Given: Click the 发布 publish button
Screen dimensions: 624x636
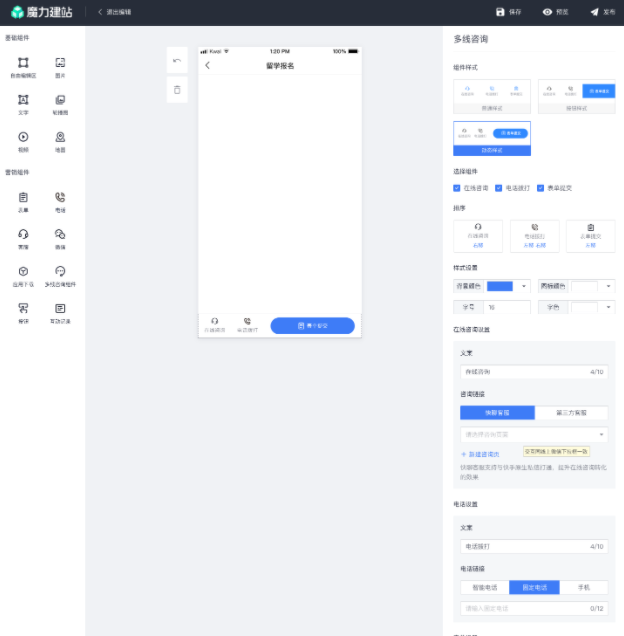Looking at the screenshot, I should coord(602,12).
